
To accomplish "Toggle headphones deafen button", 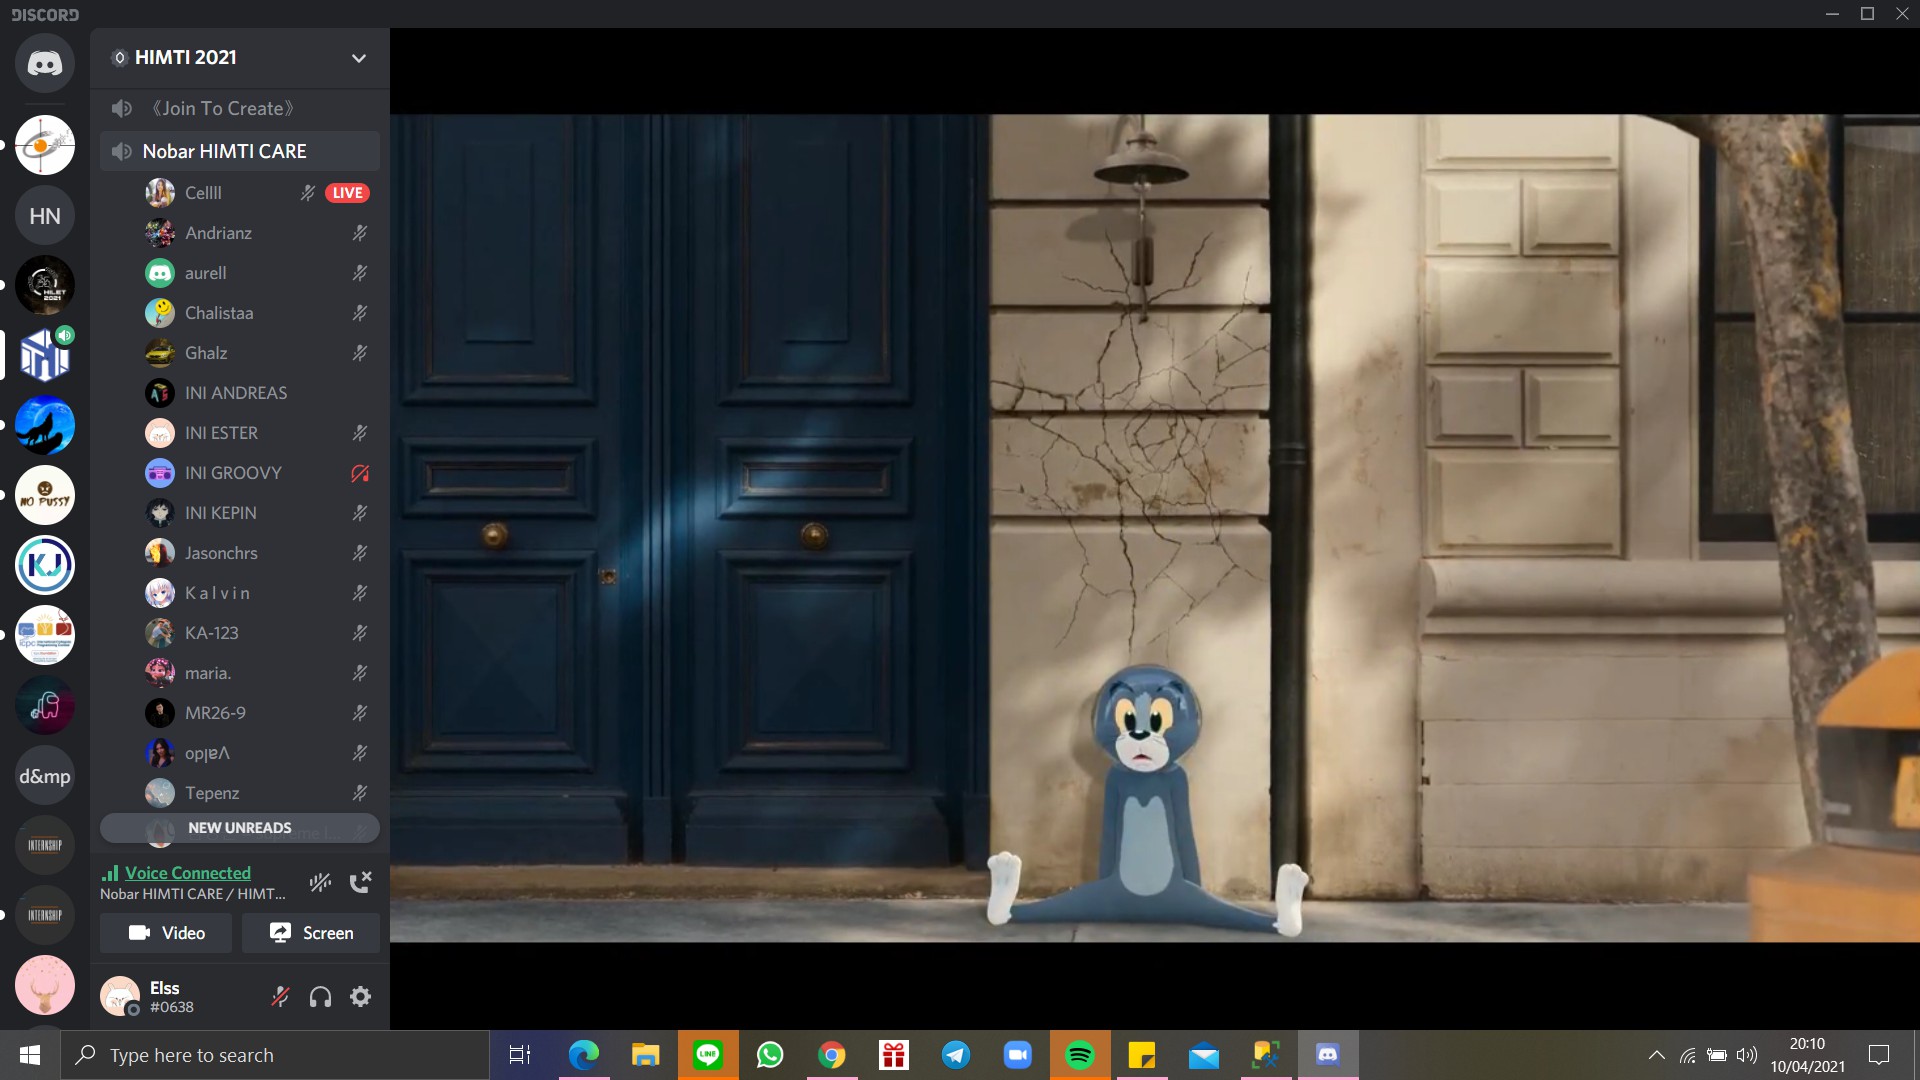I will [320, 997].
